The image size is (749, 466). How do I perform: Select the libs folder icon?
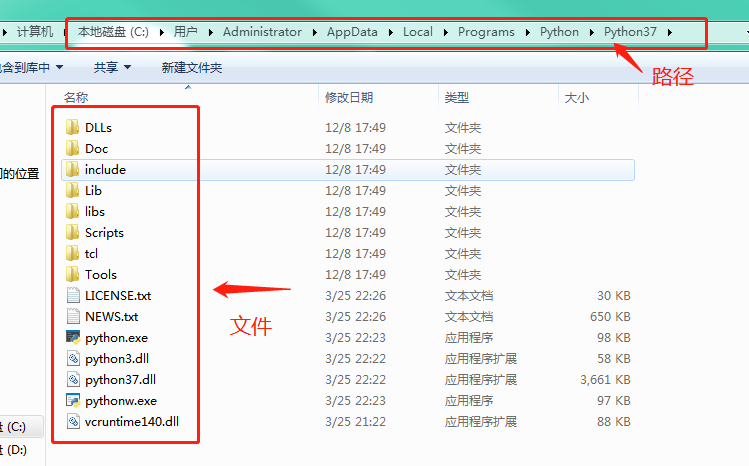(x=73, y=212)
